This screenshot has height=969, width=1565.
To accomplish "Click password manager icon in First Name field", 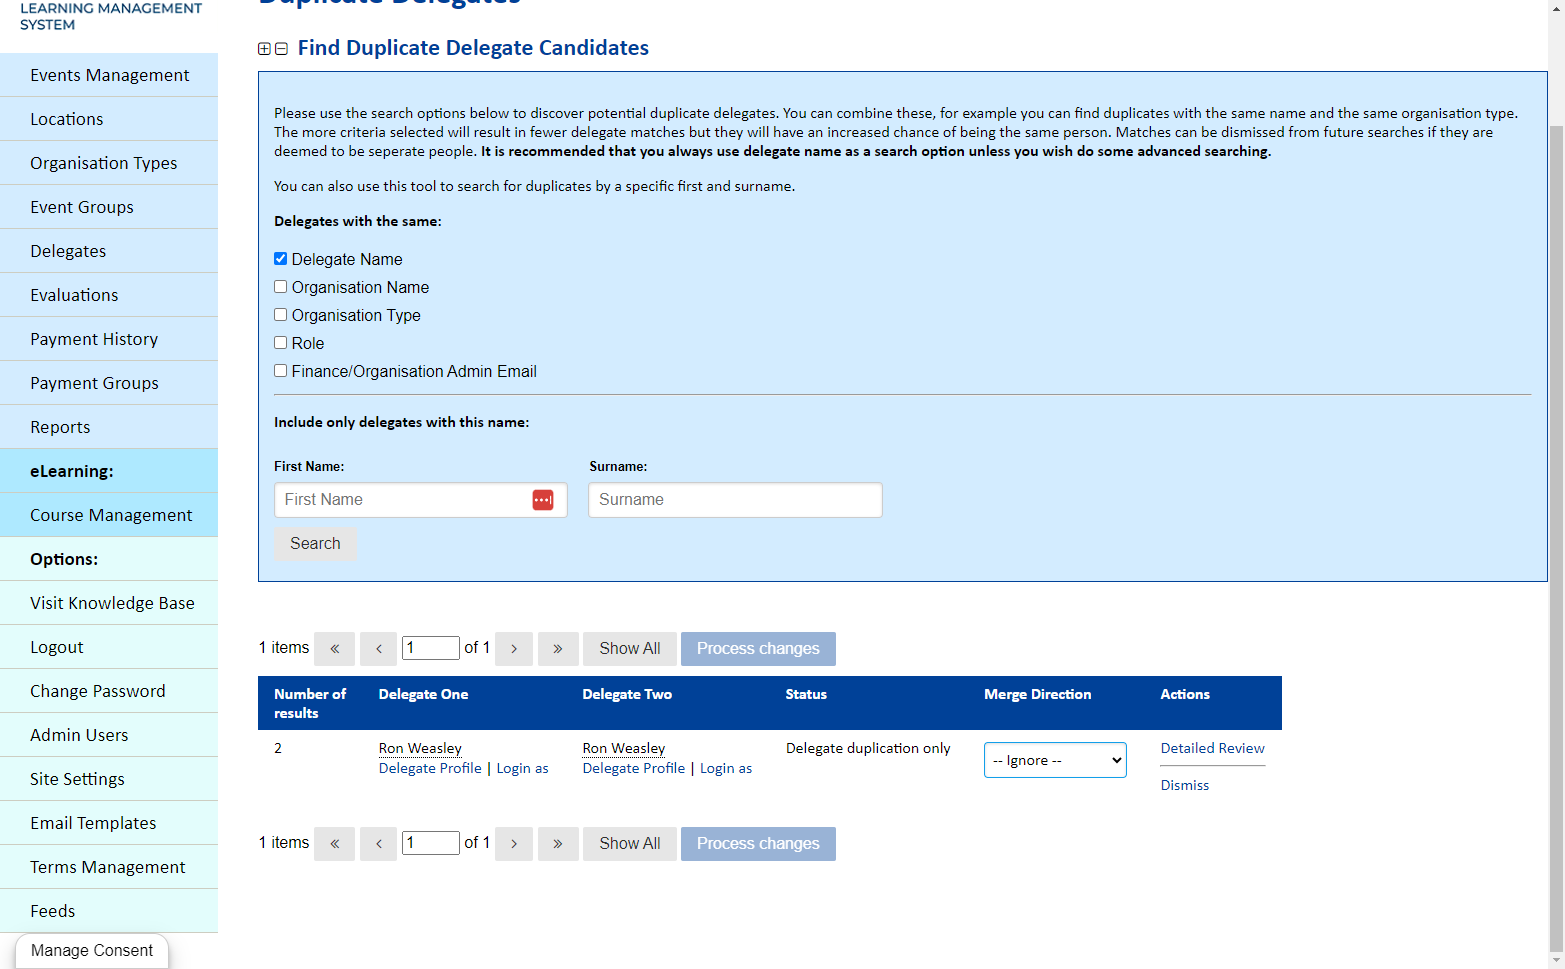I will pos(543,500).
